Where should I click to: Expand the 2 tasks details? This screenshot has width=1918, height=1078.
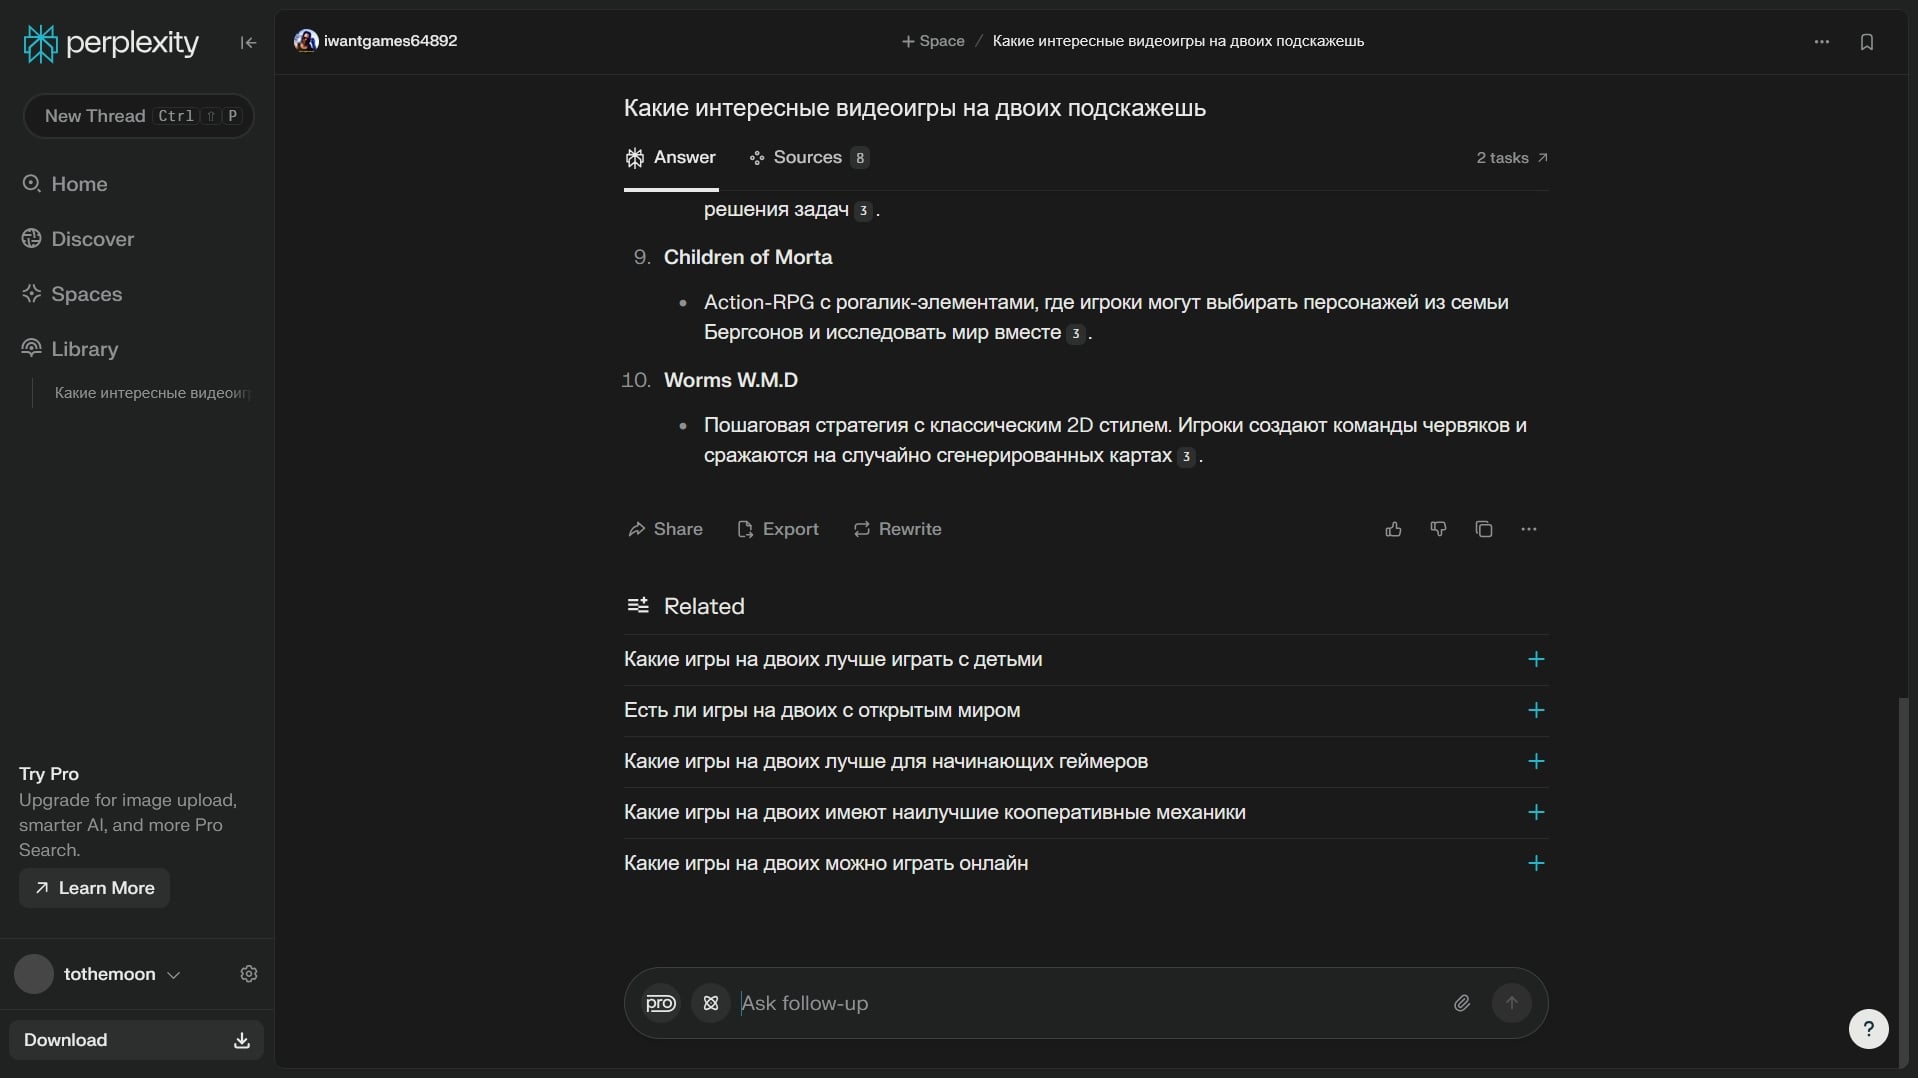1512,158
